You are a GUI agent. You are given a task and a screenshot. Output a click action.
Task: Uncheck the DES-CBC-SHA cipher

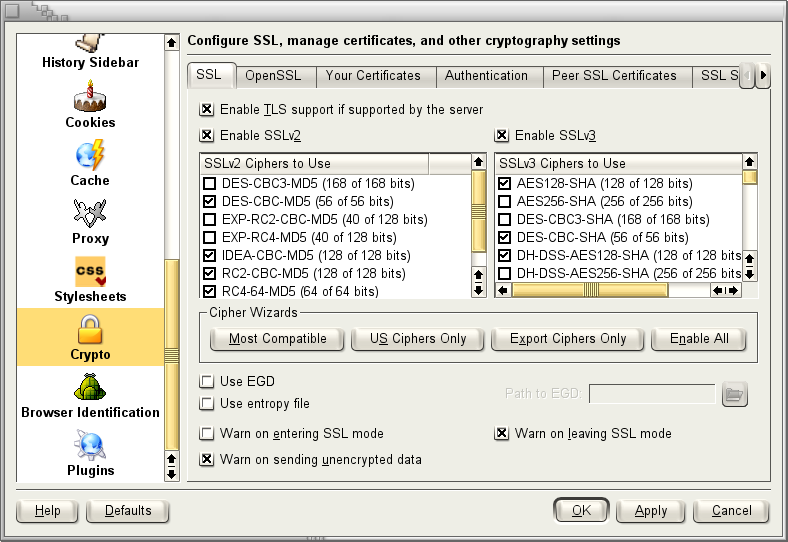[x=504, y=237]
